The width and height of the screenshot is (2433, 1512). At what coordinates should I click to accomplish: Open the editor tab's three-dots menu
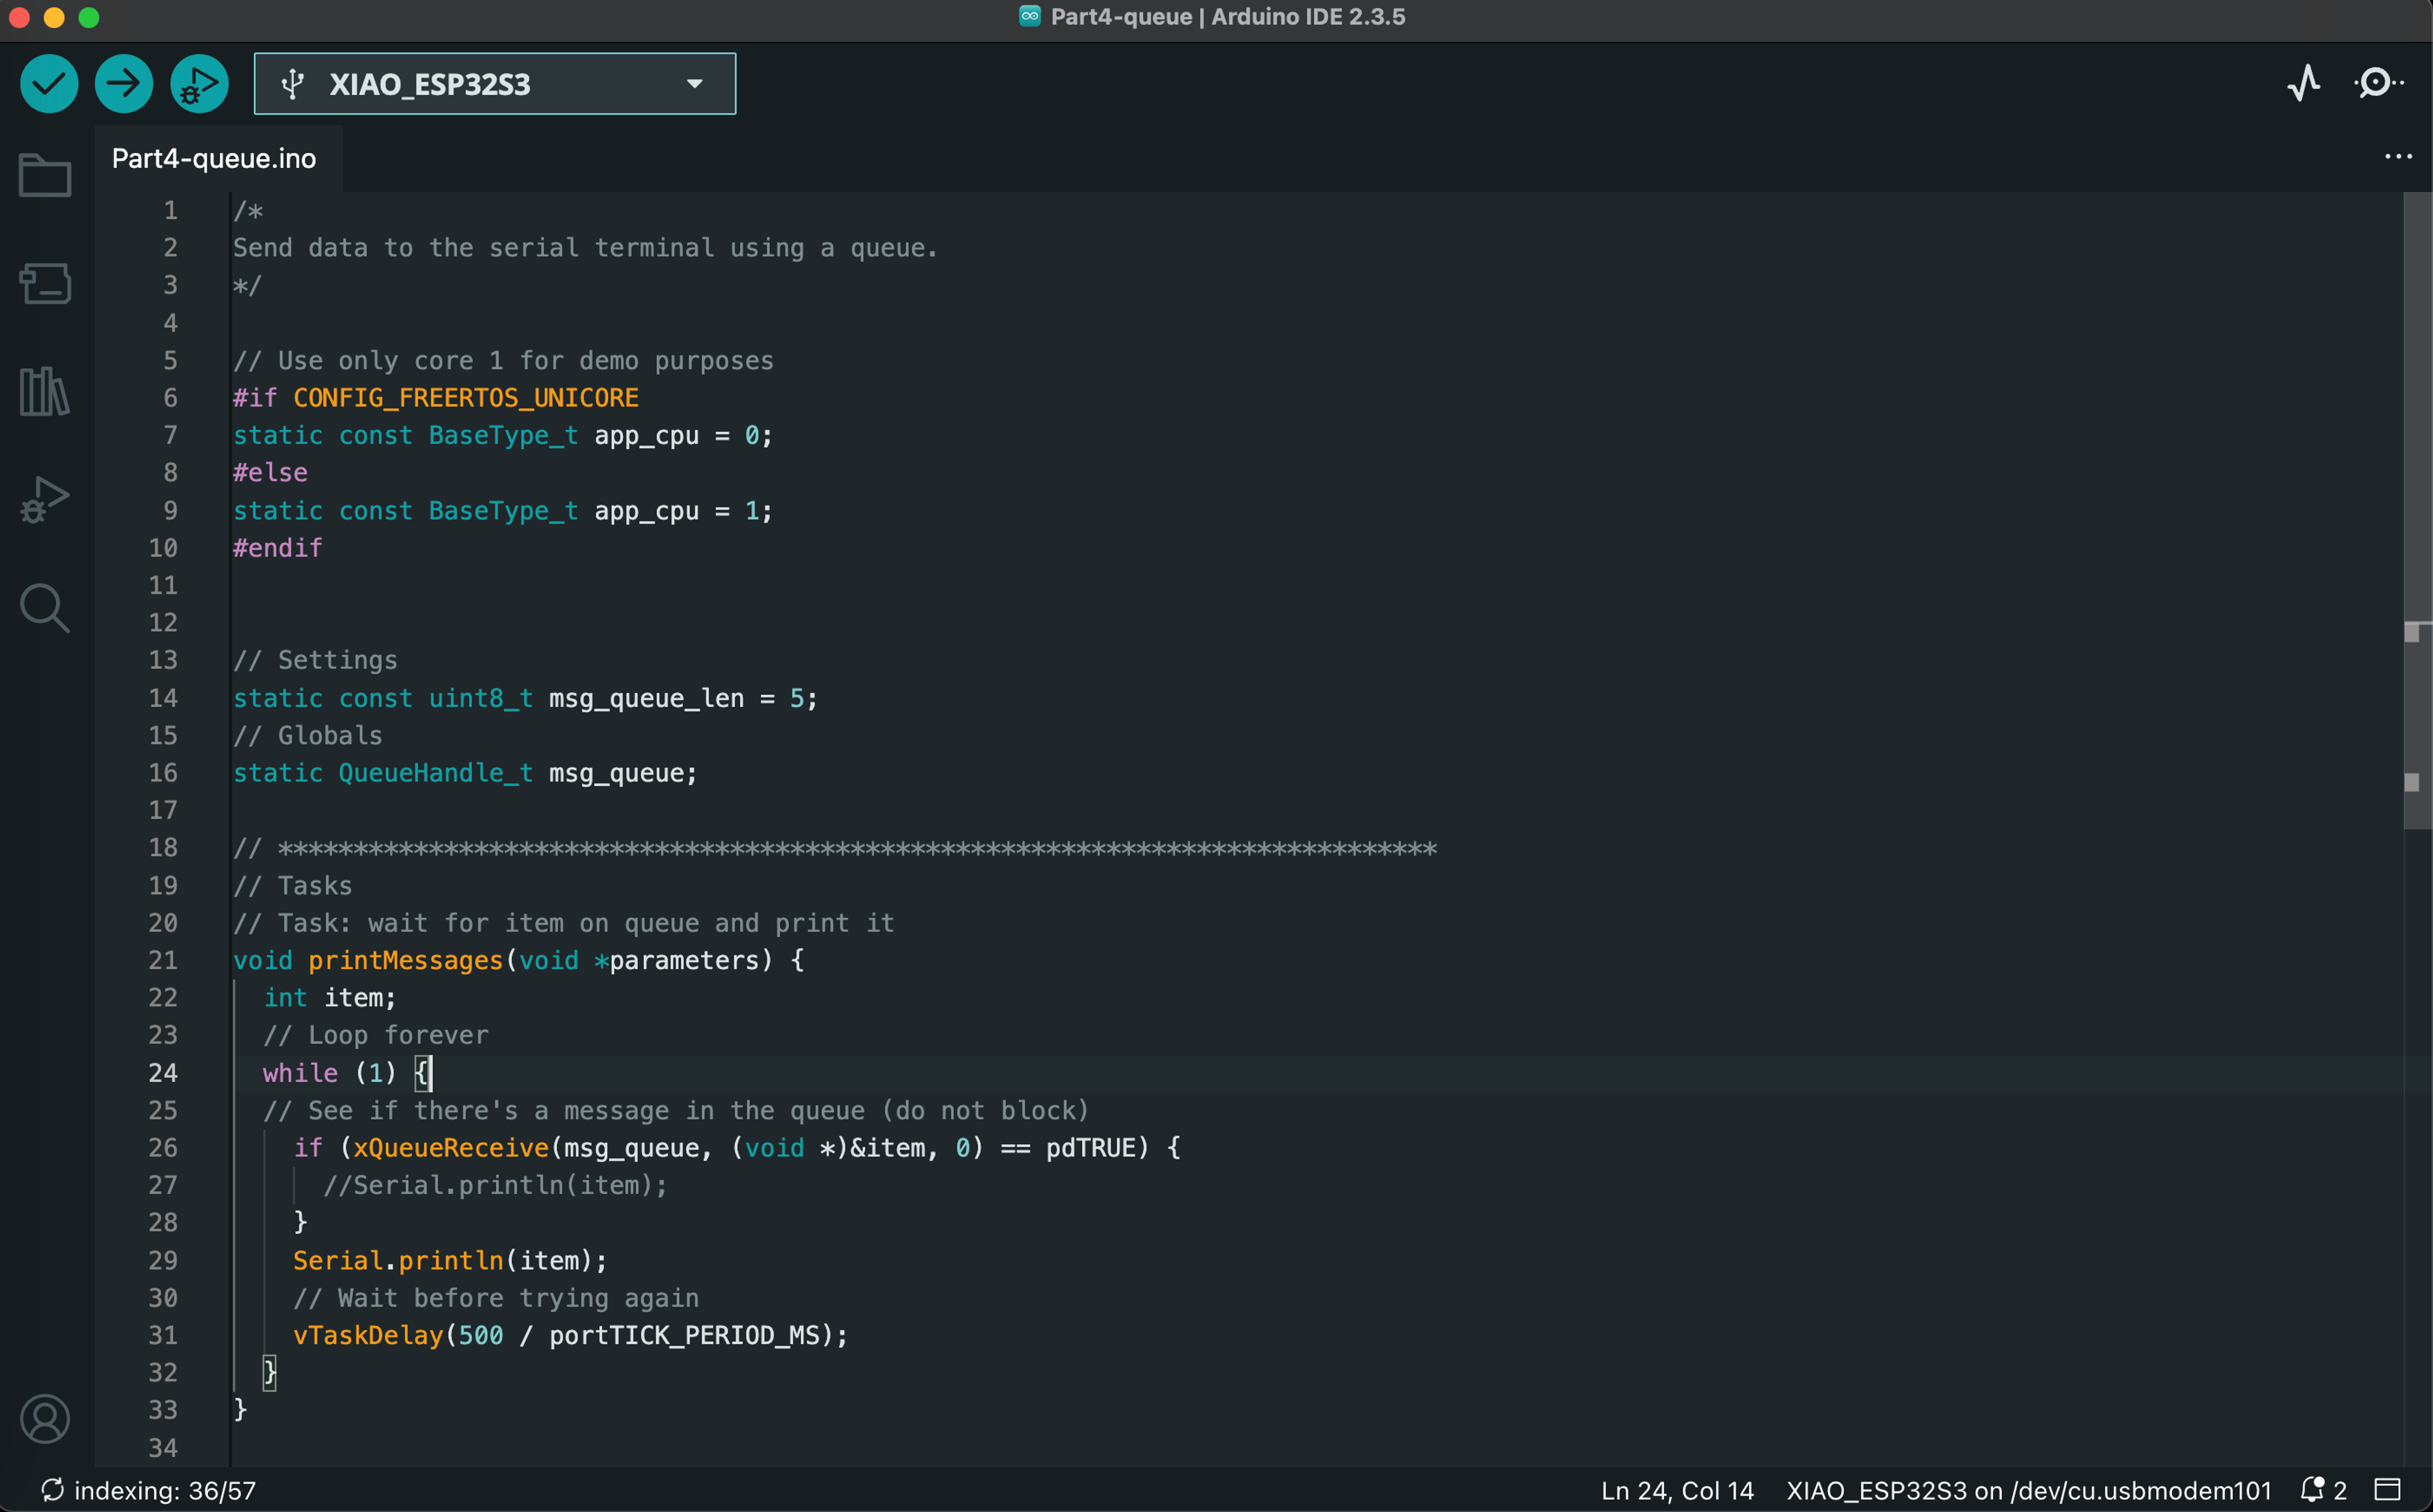coord(2398,157)
